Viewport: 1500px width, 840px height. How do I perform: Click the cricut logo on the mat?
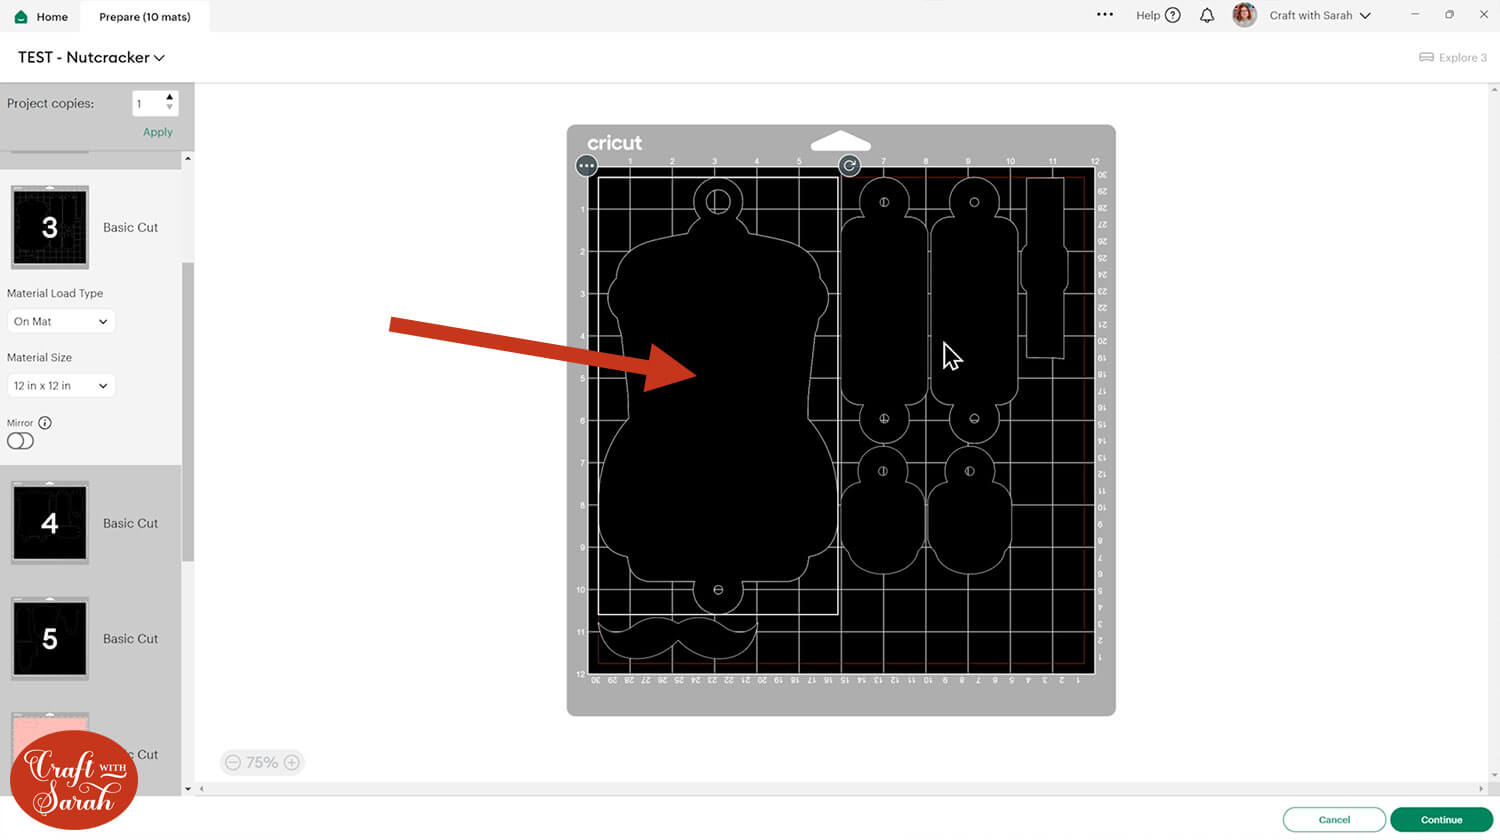[615, 143]
